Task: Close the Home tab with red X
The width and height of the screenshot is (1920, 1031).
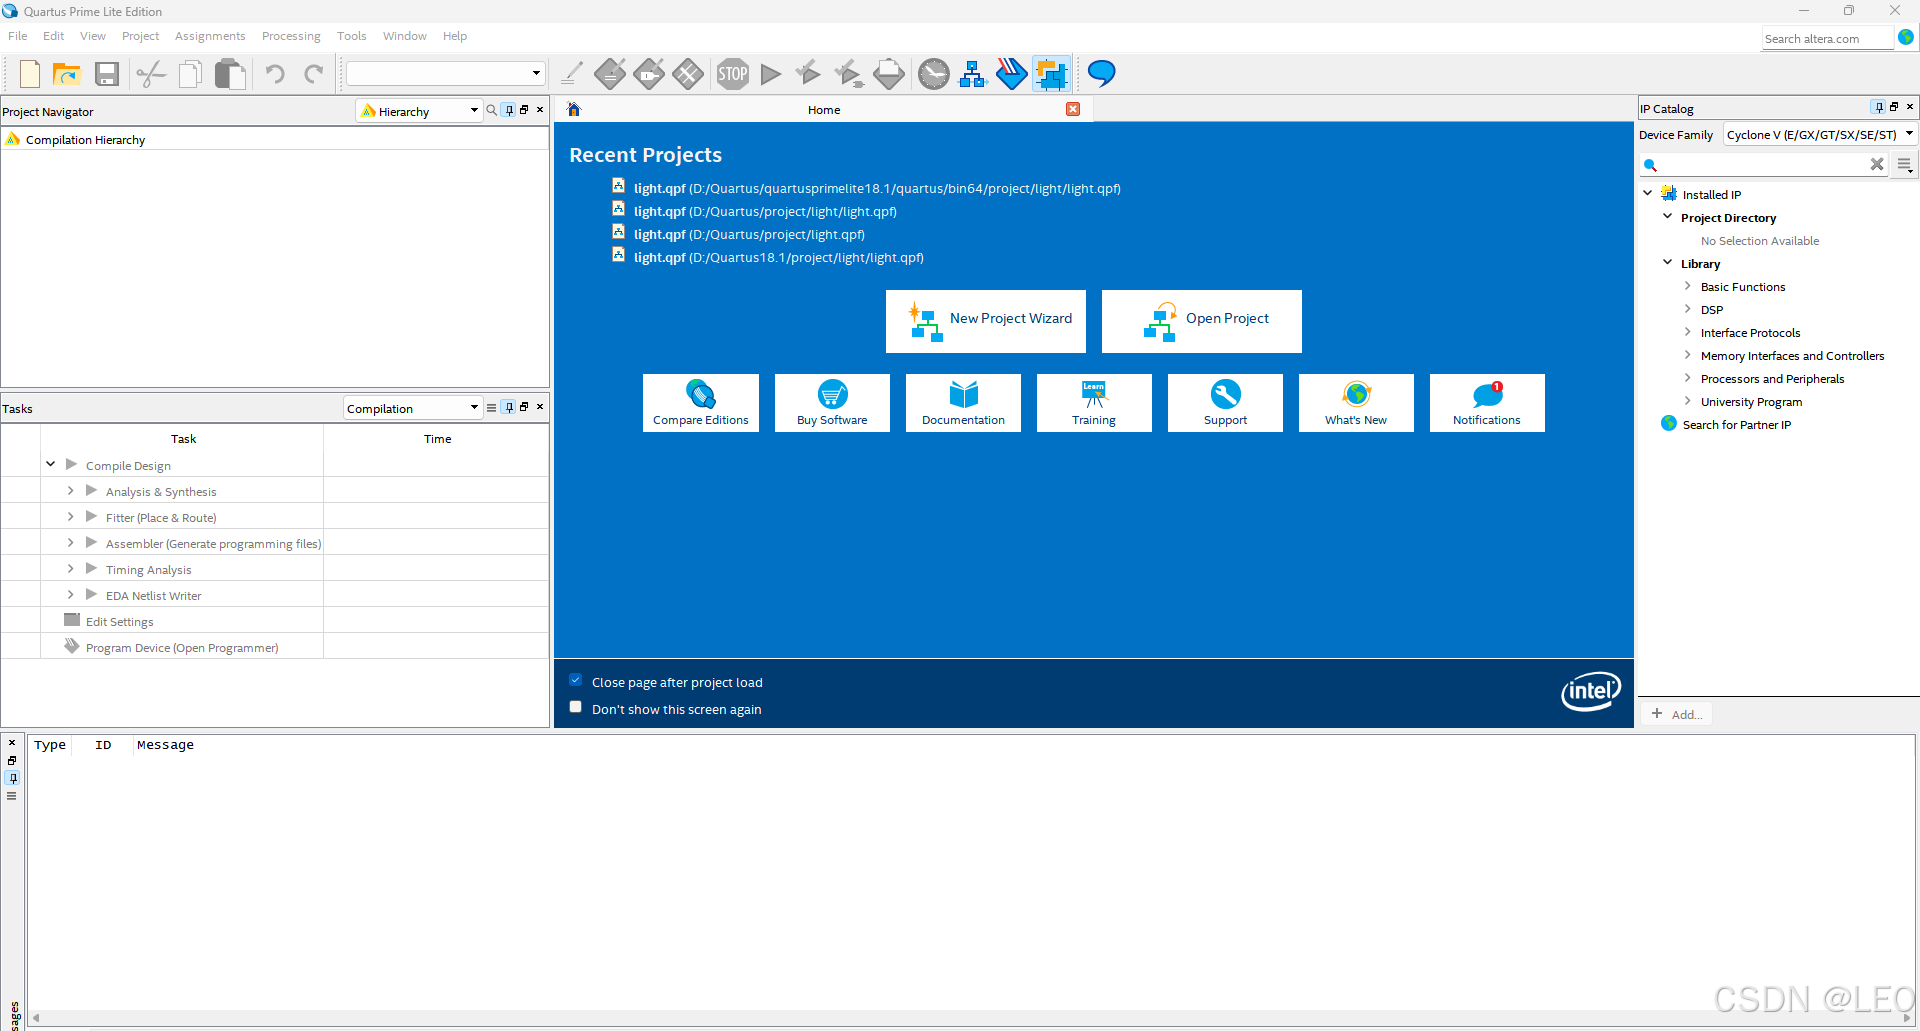Action: pyautogui.click(x=1073, y=109)
